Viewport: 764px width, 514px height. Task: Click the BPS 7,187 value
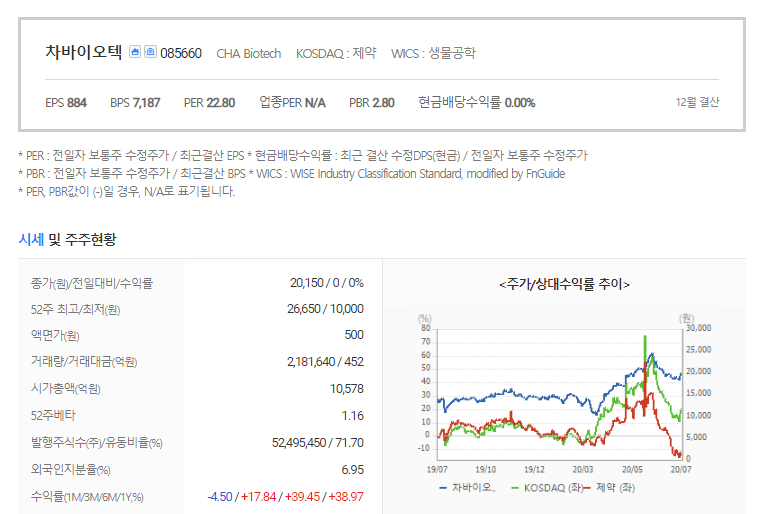(135, 103)
